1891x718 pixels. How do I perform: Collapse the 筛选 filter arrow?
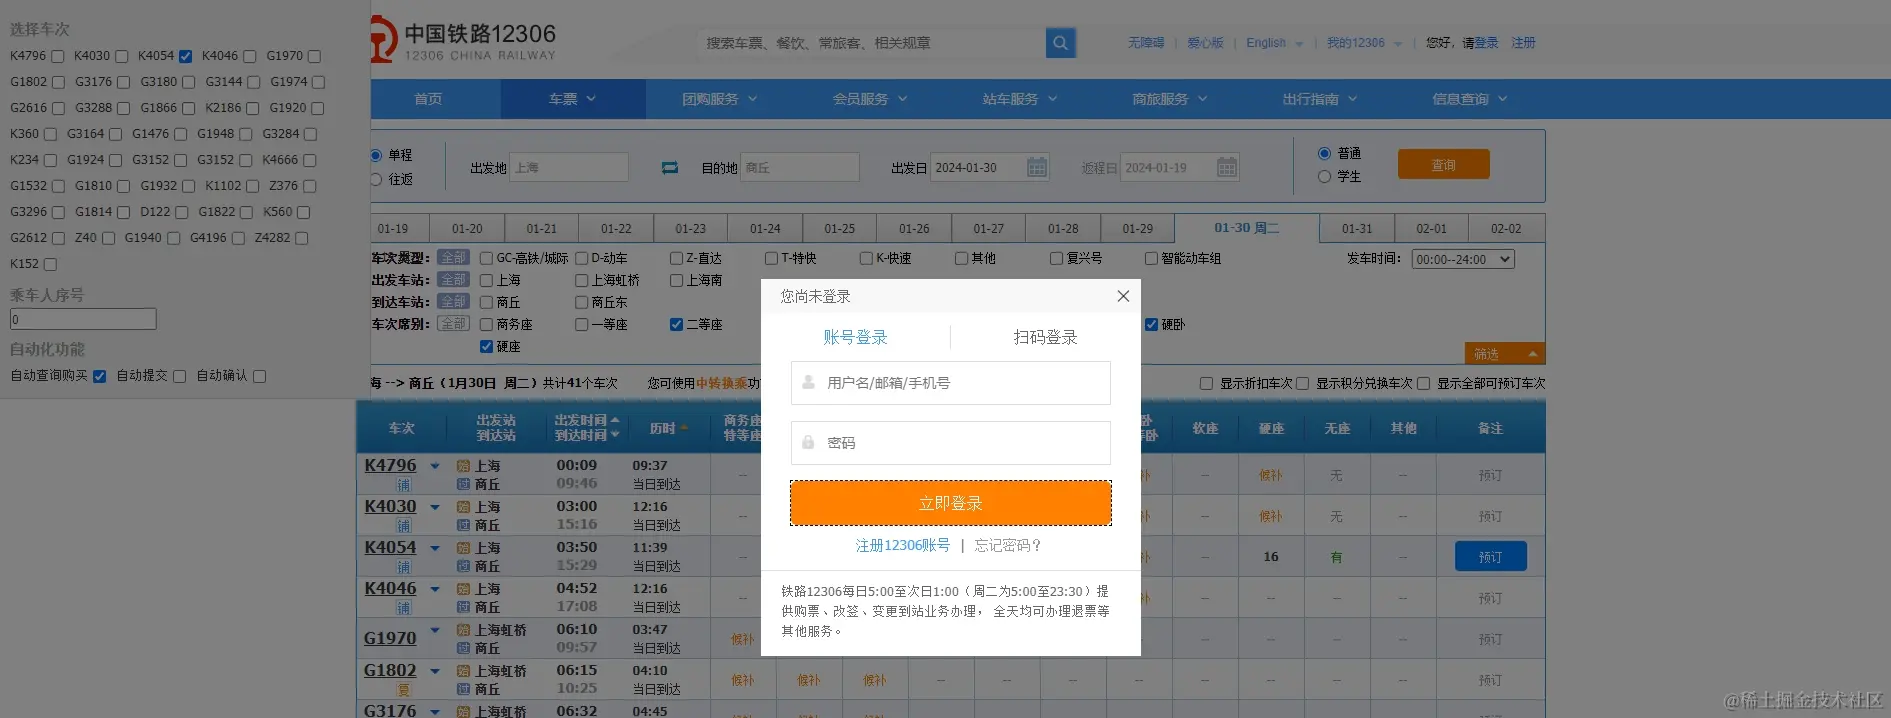1532,354
